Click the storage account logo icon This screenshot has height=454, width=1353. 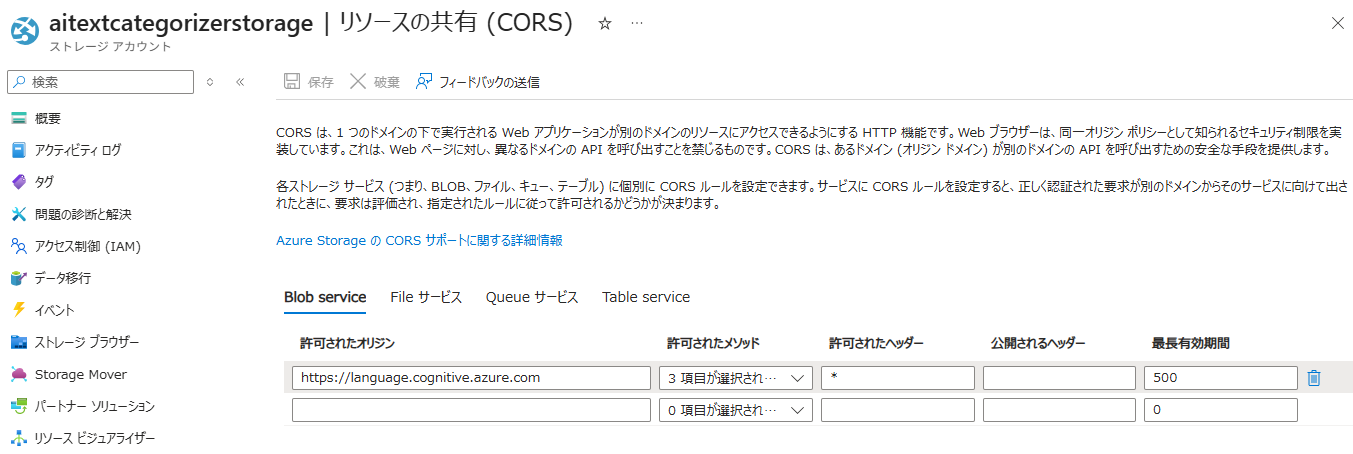pyautogui.click(x=24, y=31)
